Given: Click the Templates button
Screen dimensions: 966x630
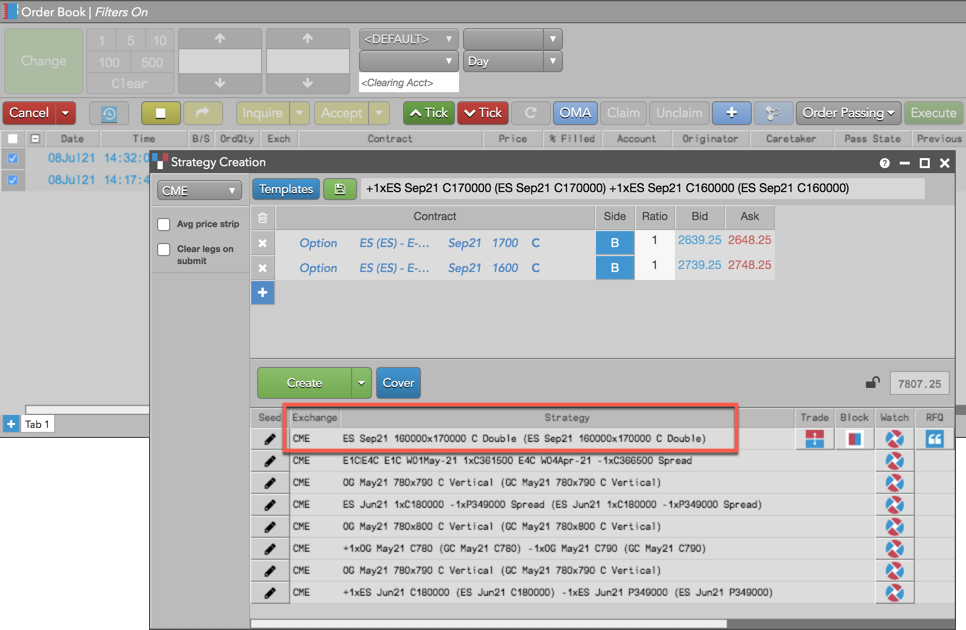Looking at the screenshot, I should pyautogui.click(x=287, y=189).
